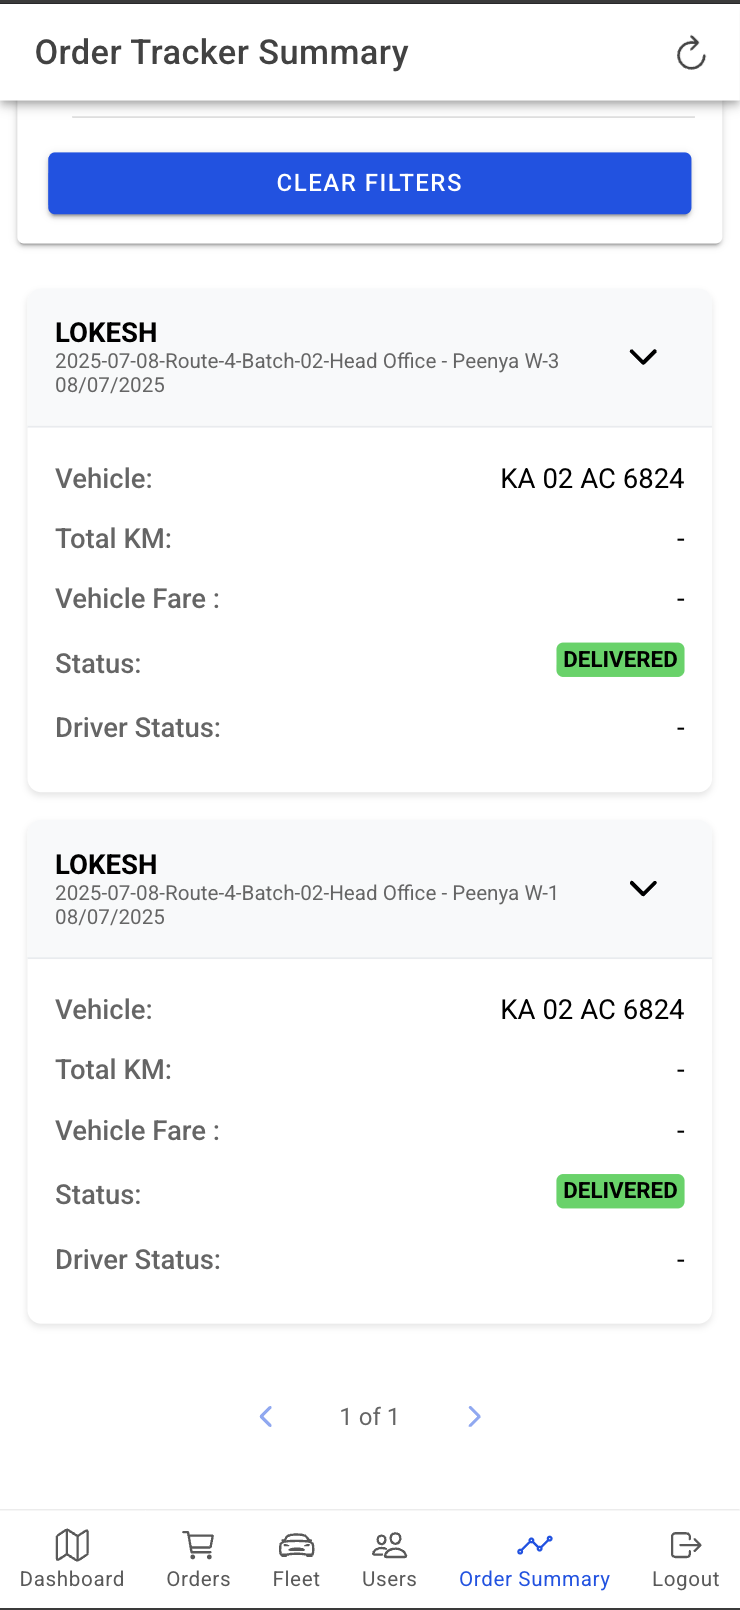
Task: Go to Orders via the cart icon
Action: (x=198, y=1545)
